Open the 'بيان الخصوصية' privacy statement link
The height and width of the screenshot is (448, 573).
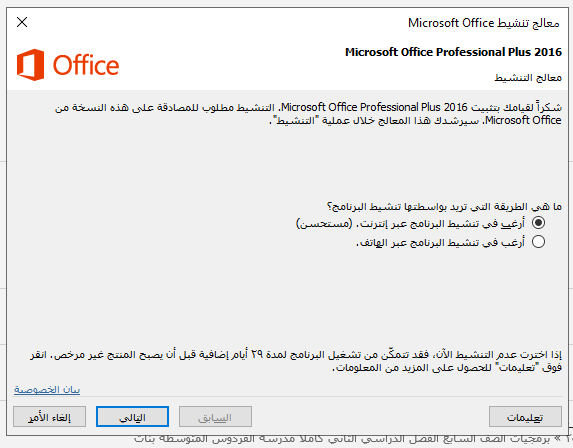[47, 390]
